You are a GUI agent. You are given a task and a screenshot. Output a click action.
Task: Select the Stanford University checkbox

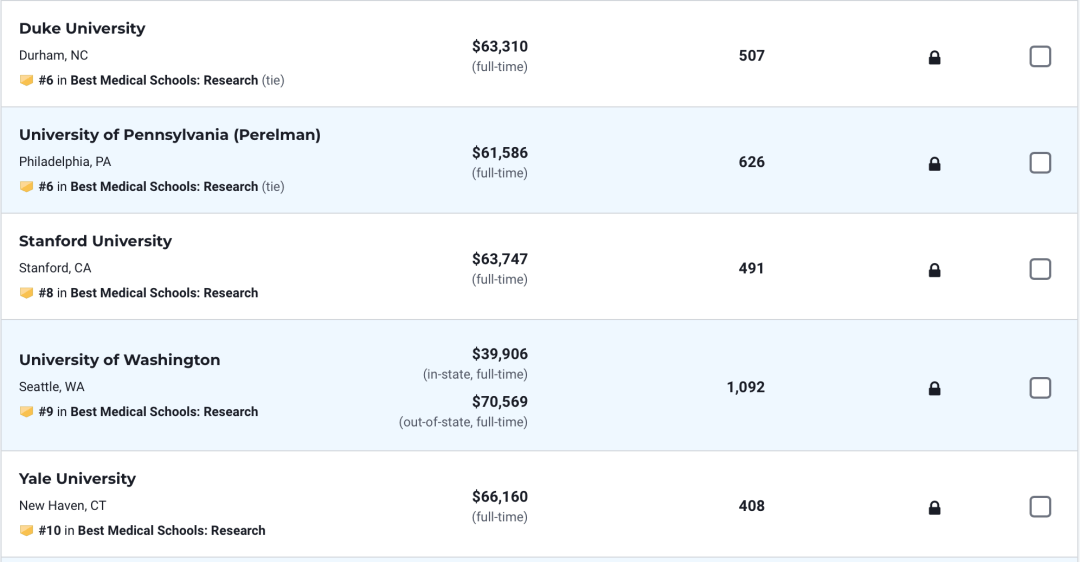(x=1040, y=269)
